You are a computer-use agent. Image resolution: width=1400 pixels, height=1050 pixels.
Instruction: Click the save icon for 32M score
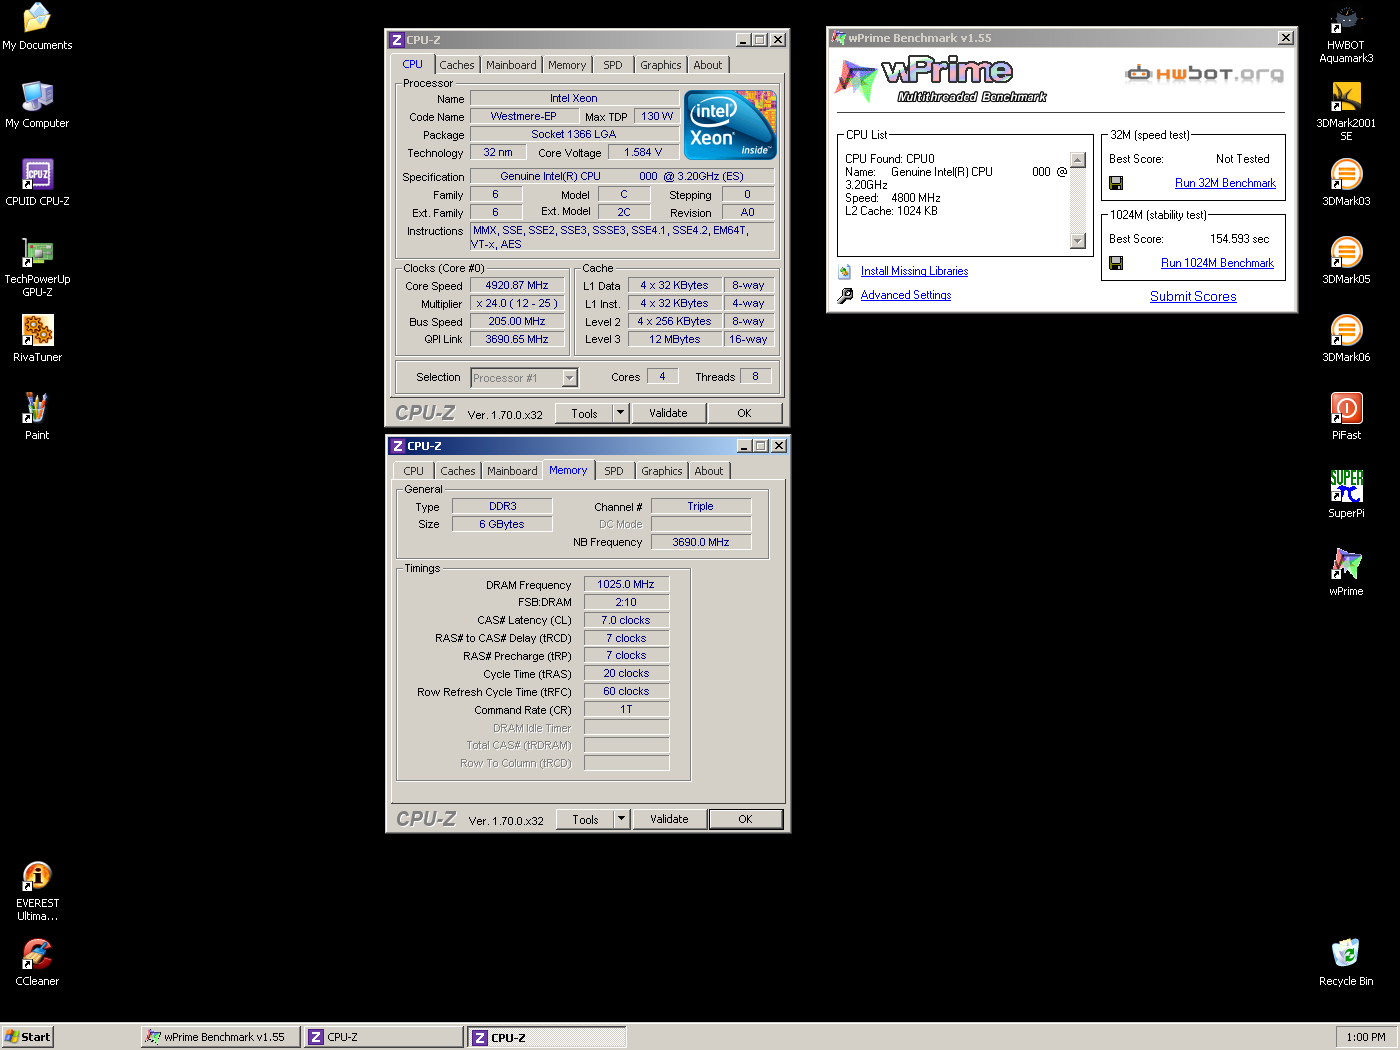pyautogui.click(x=1116, y=183)
